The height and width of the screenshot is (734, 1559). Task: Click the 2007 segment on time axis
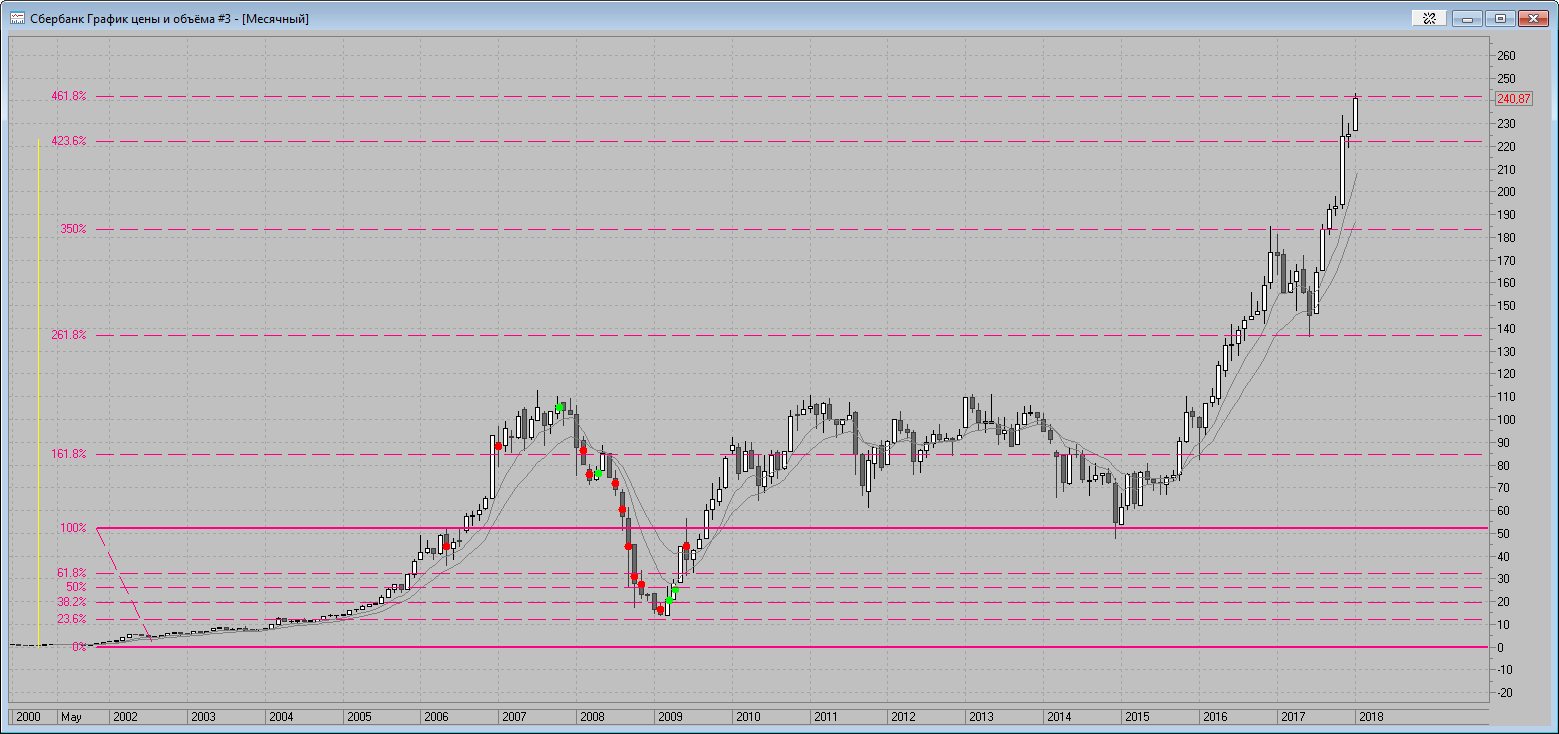click(538, 717)
